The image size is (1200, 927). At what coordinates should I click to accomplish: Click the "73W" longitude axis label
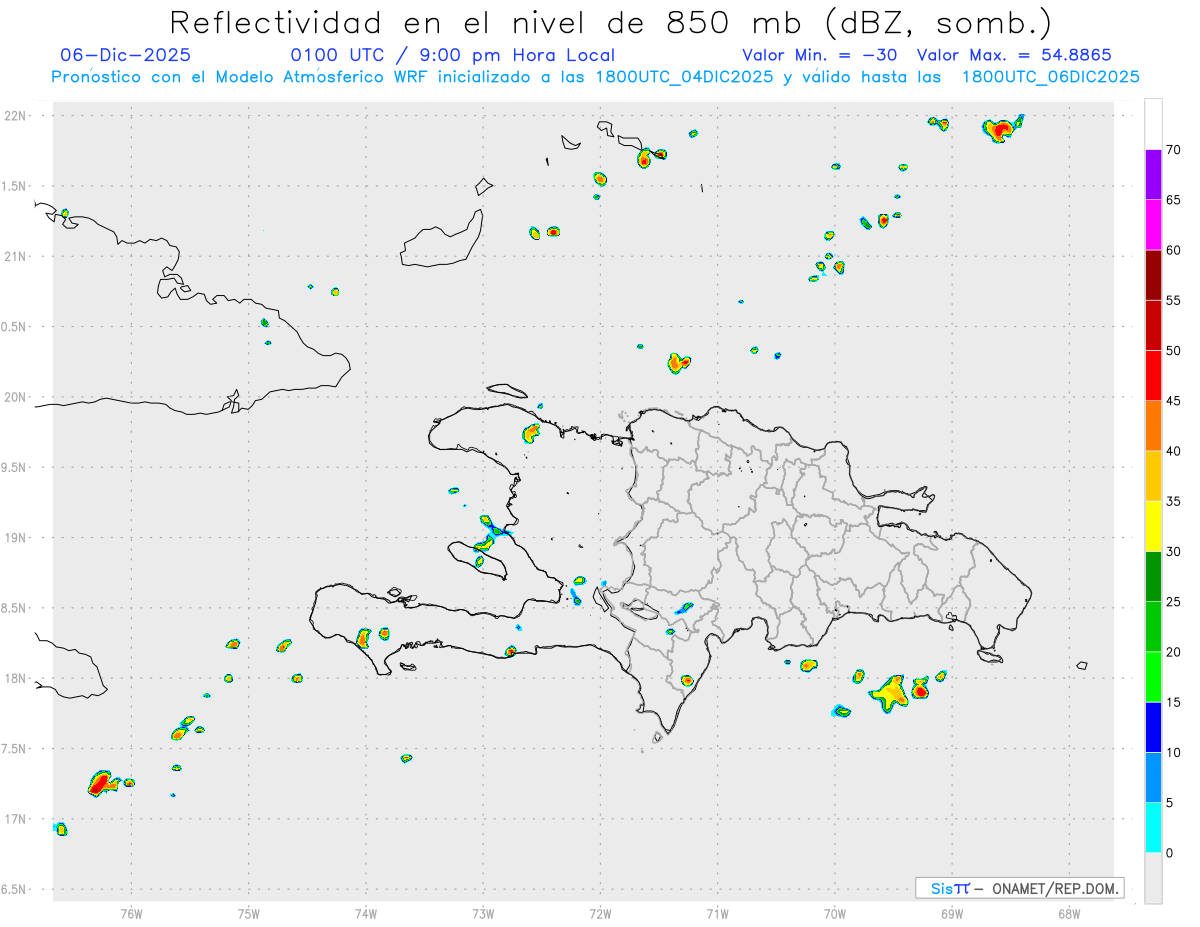point(483,913)
